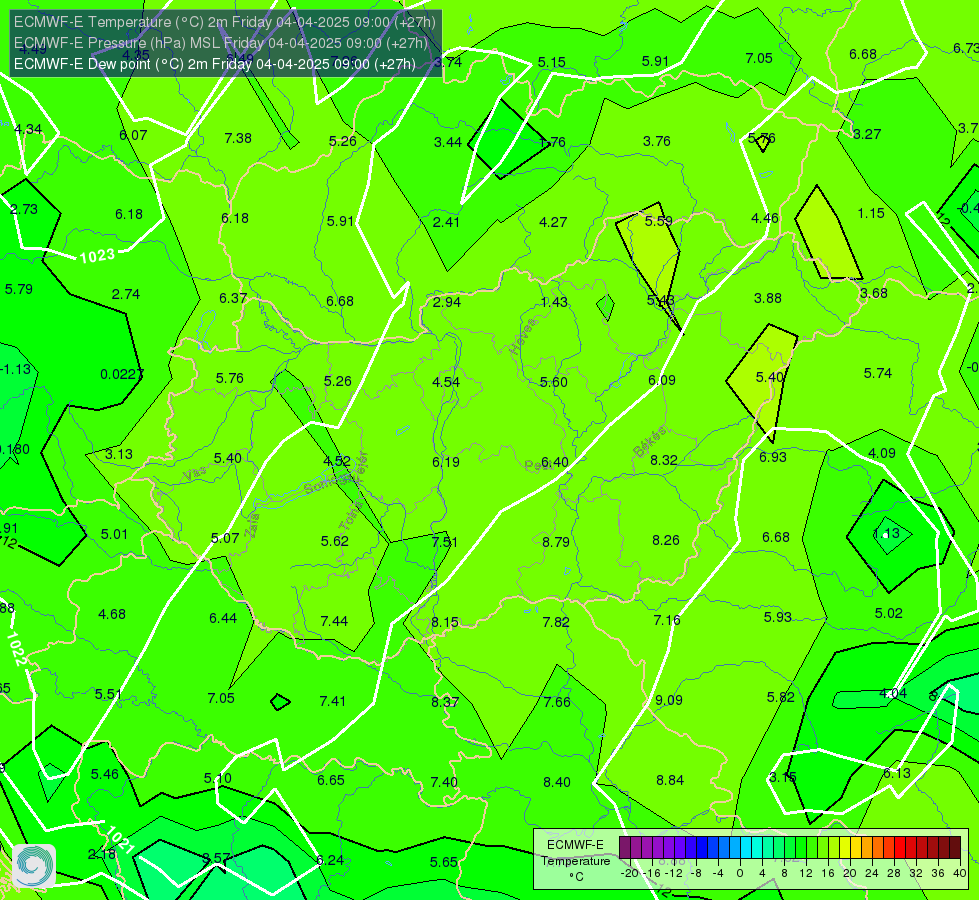Click the 9.09 grid value
Screen dimensions: 979x900
coord(669,700)
